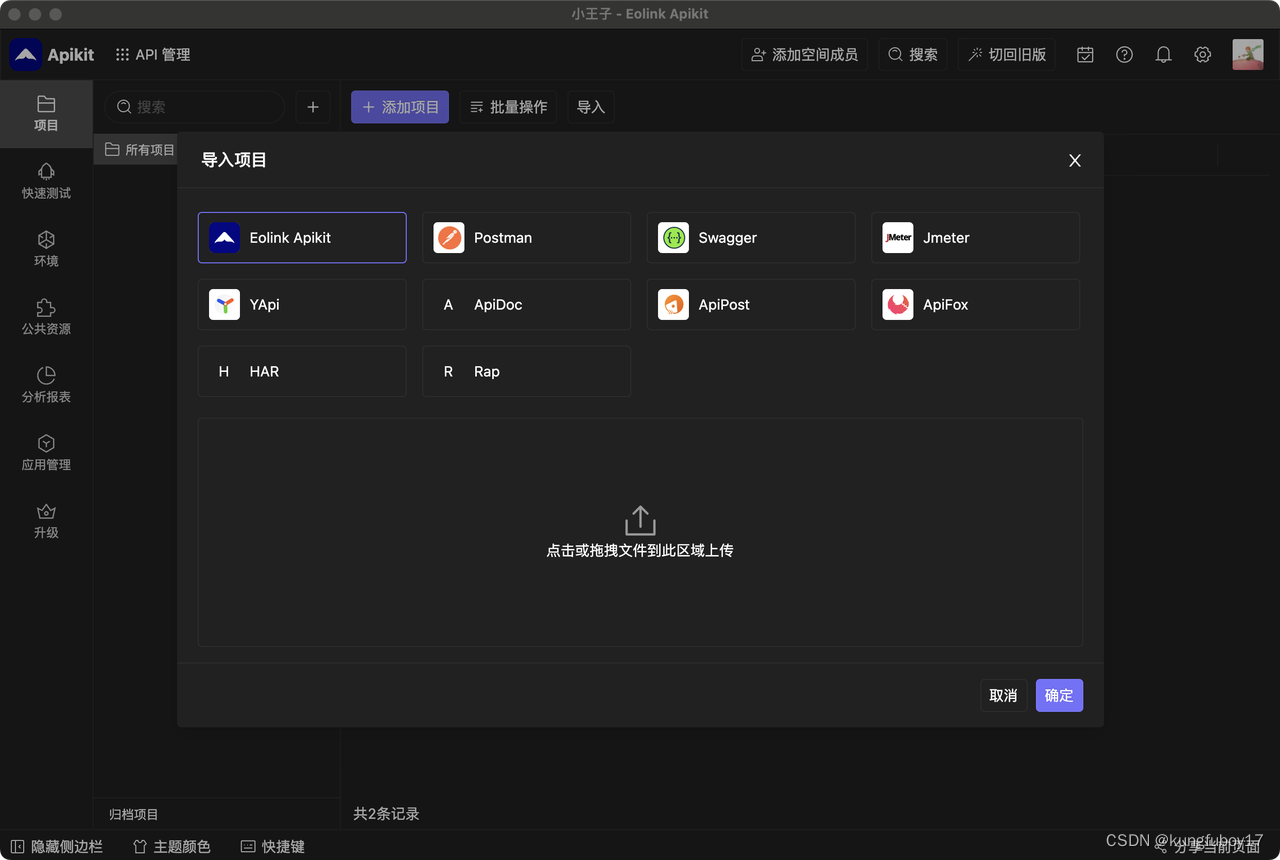Click the 添加项目 button
Viewport: 1280px width, 860px height.
(x=400, y=107)
